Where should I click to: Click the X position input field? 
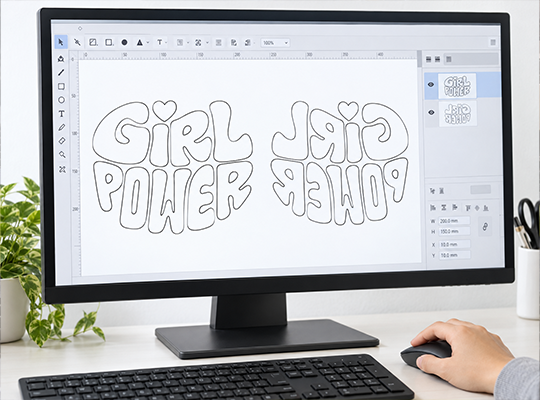tap(455, 244)
